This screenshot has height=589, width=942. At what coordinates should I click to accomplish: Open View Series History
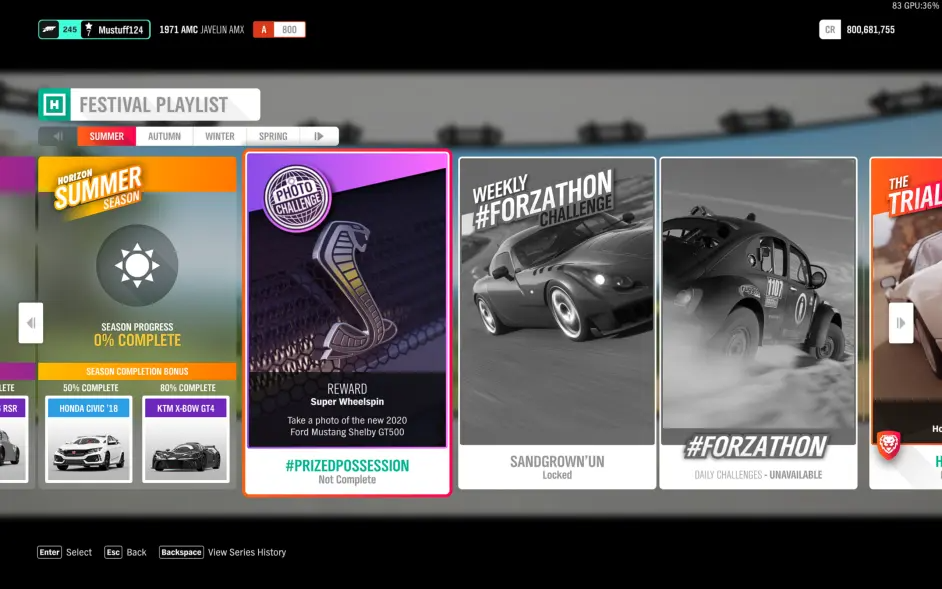[247, 552]
